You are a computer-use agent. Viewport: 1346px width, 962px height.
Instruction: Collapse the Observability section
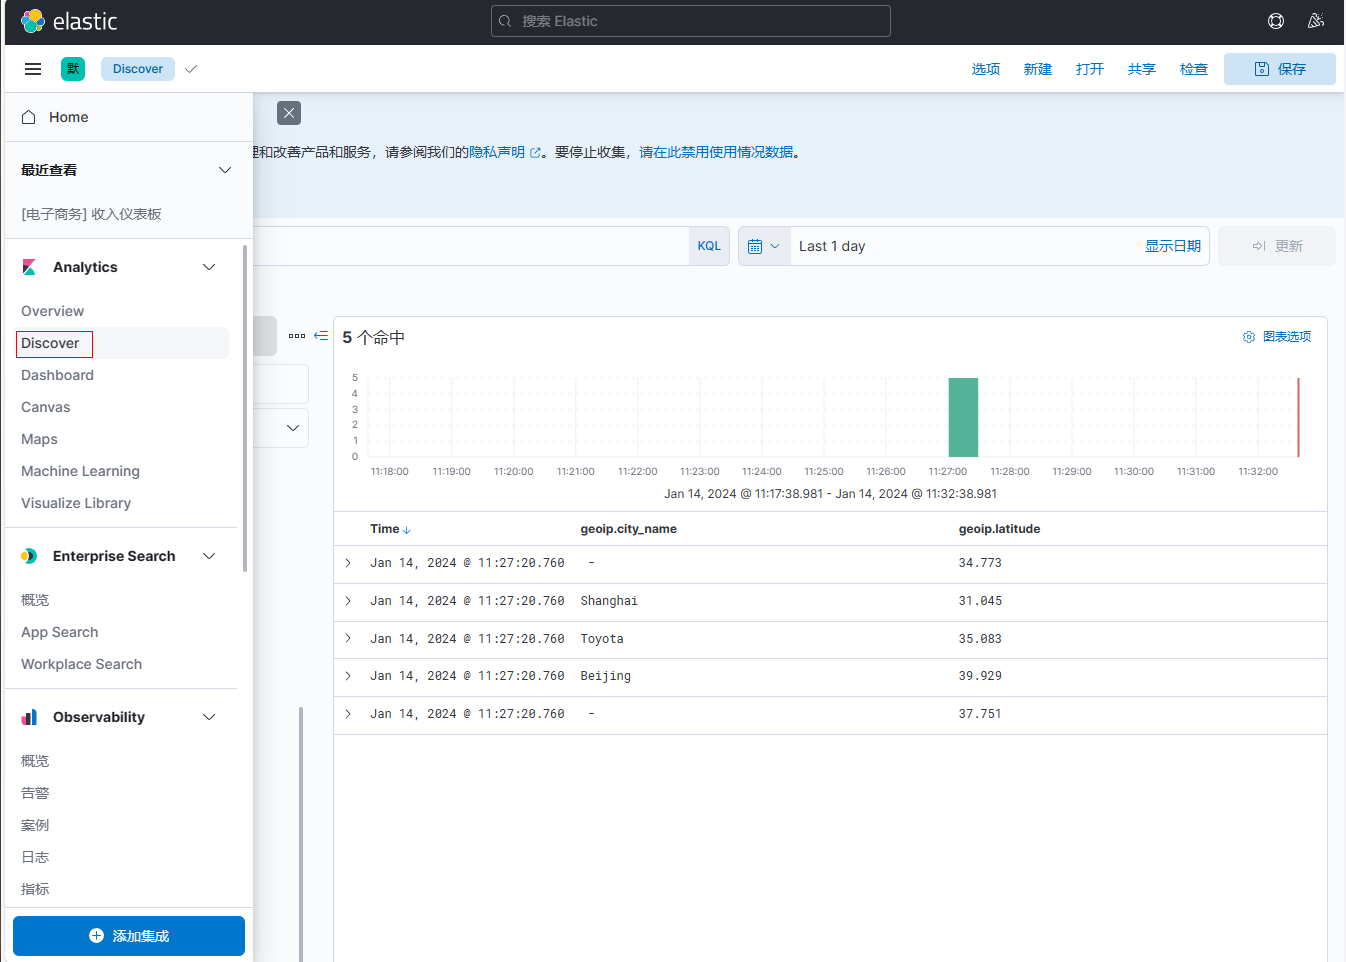click(x=209, y=717)
